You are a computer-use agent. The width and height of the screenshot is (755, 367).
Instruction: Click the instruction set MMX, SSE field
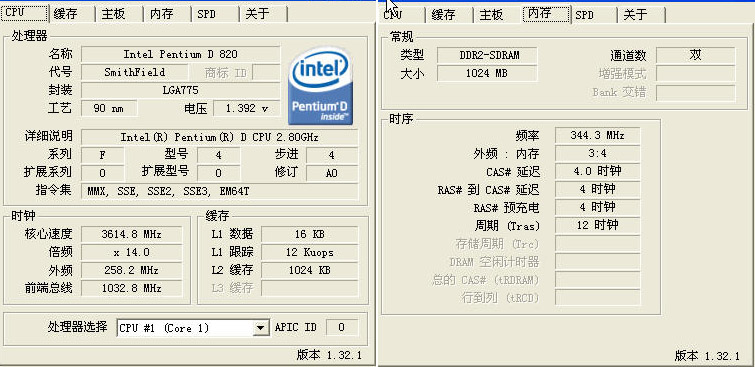220,191
